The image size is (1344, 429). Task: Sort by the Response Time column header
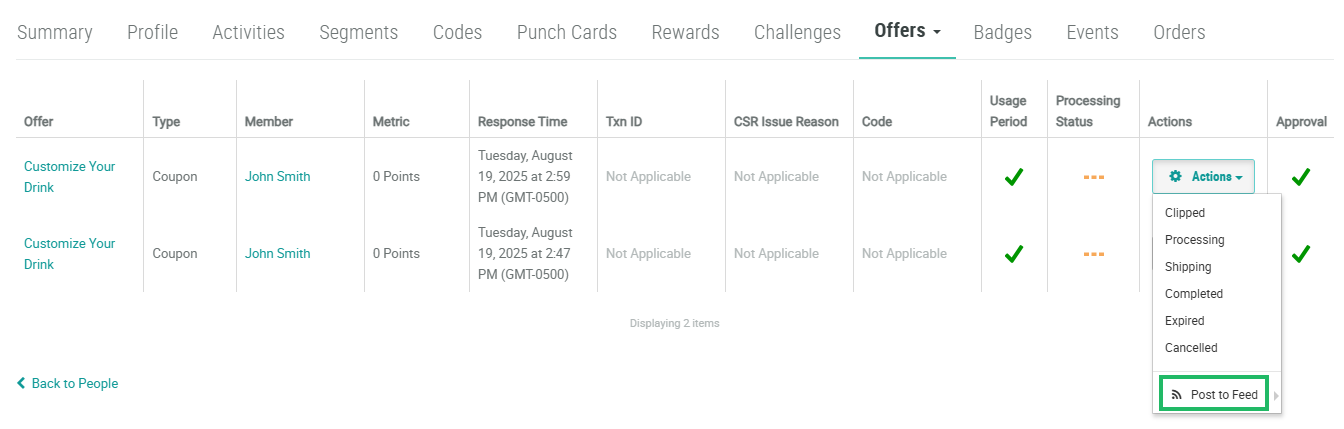tap(522, 122)
